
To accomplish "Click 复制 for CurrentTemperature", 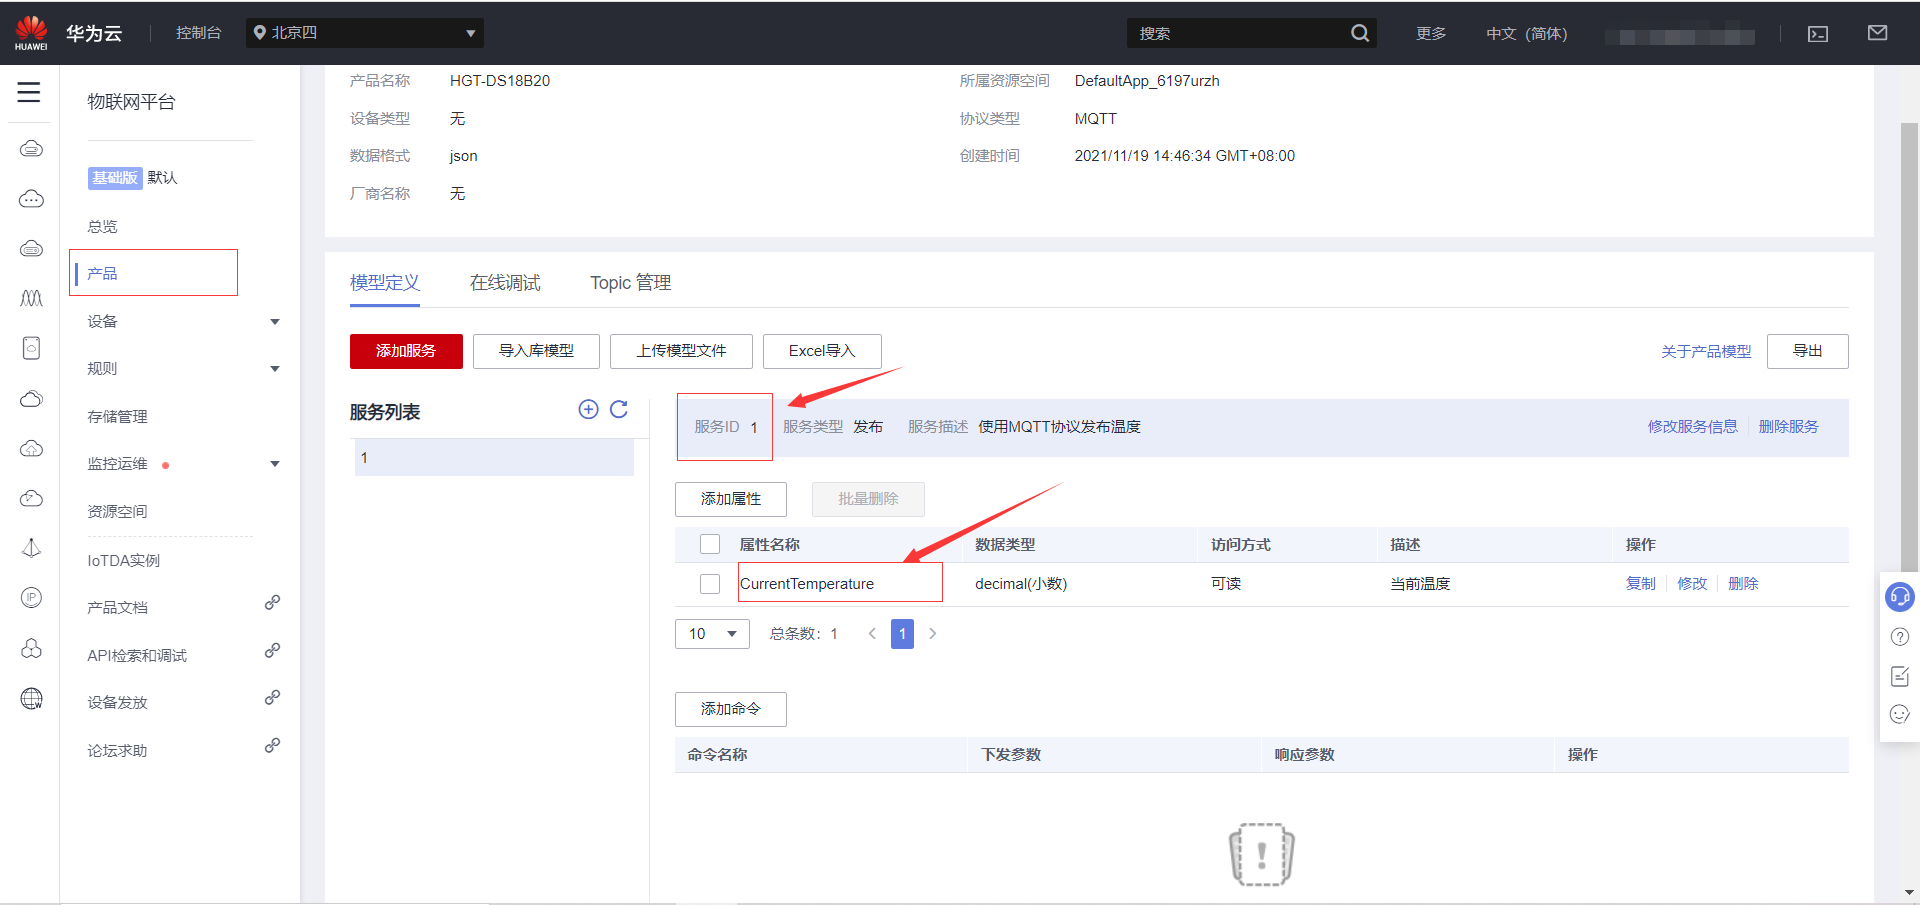I will tap(1641, 584).
